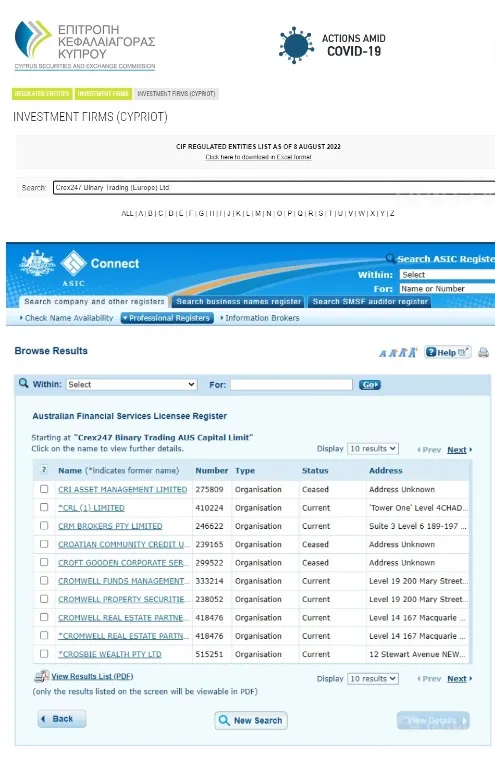Open the Professional Registers menu item
The image size is (495, 759).
pos(167,318)
